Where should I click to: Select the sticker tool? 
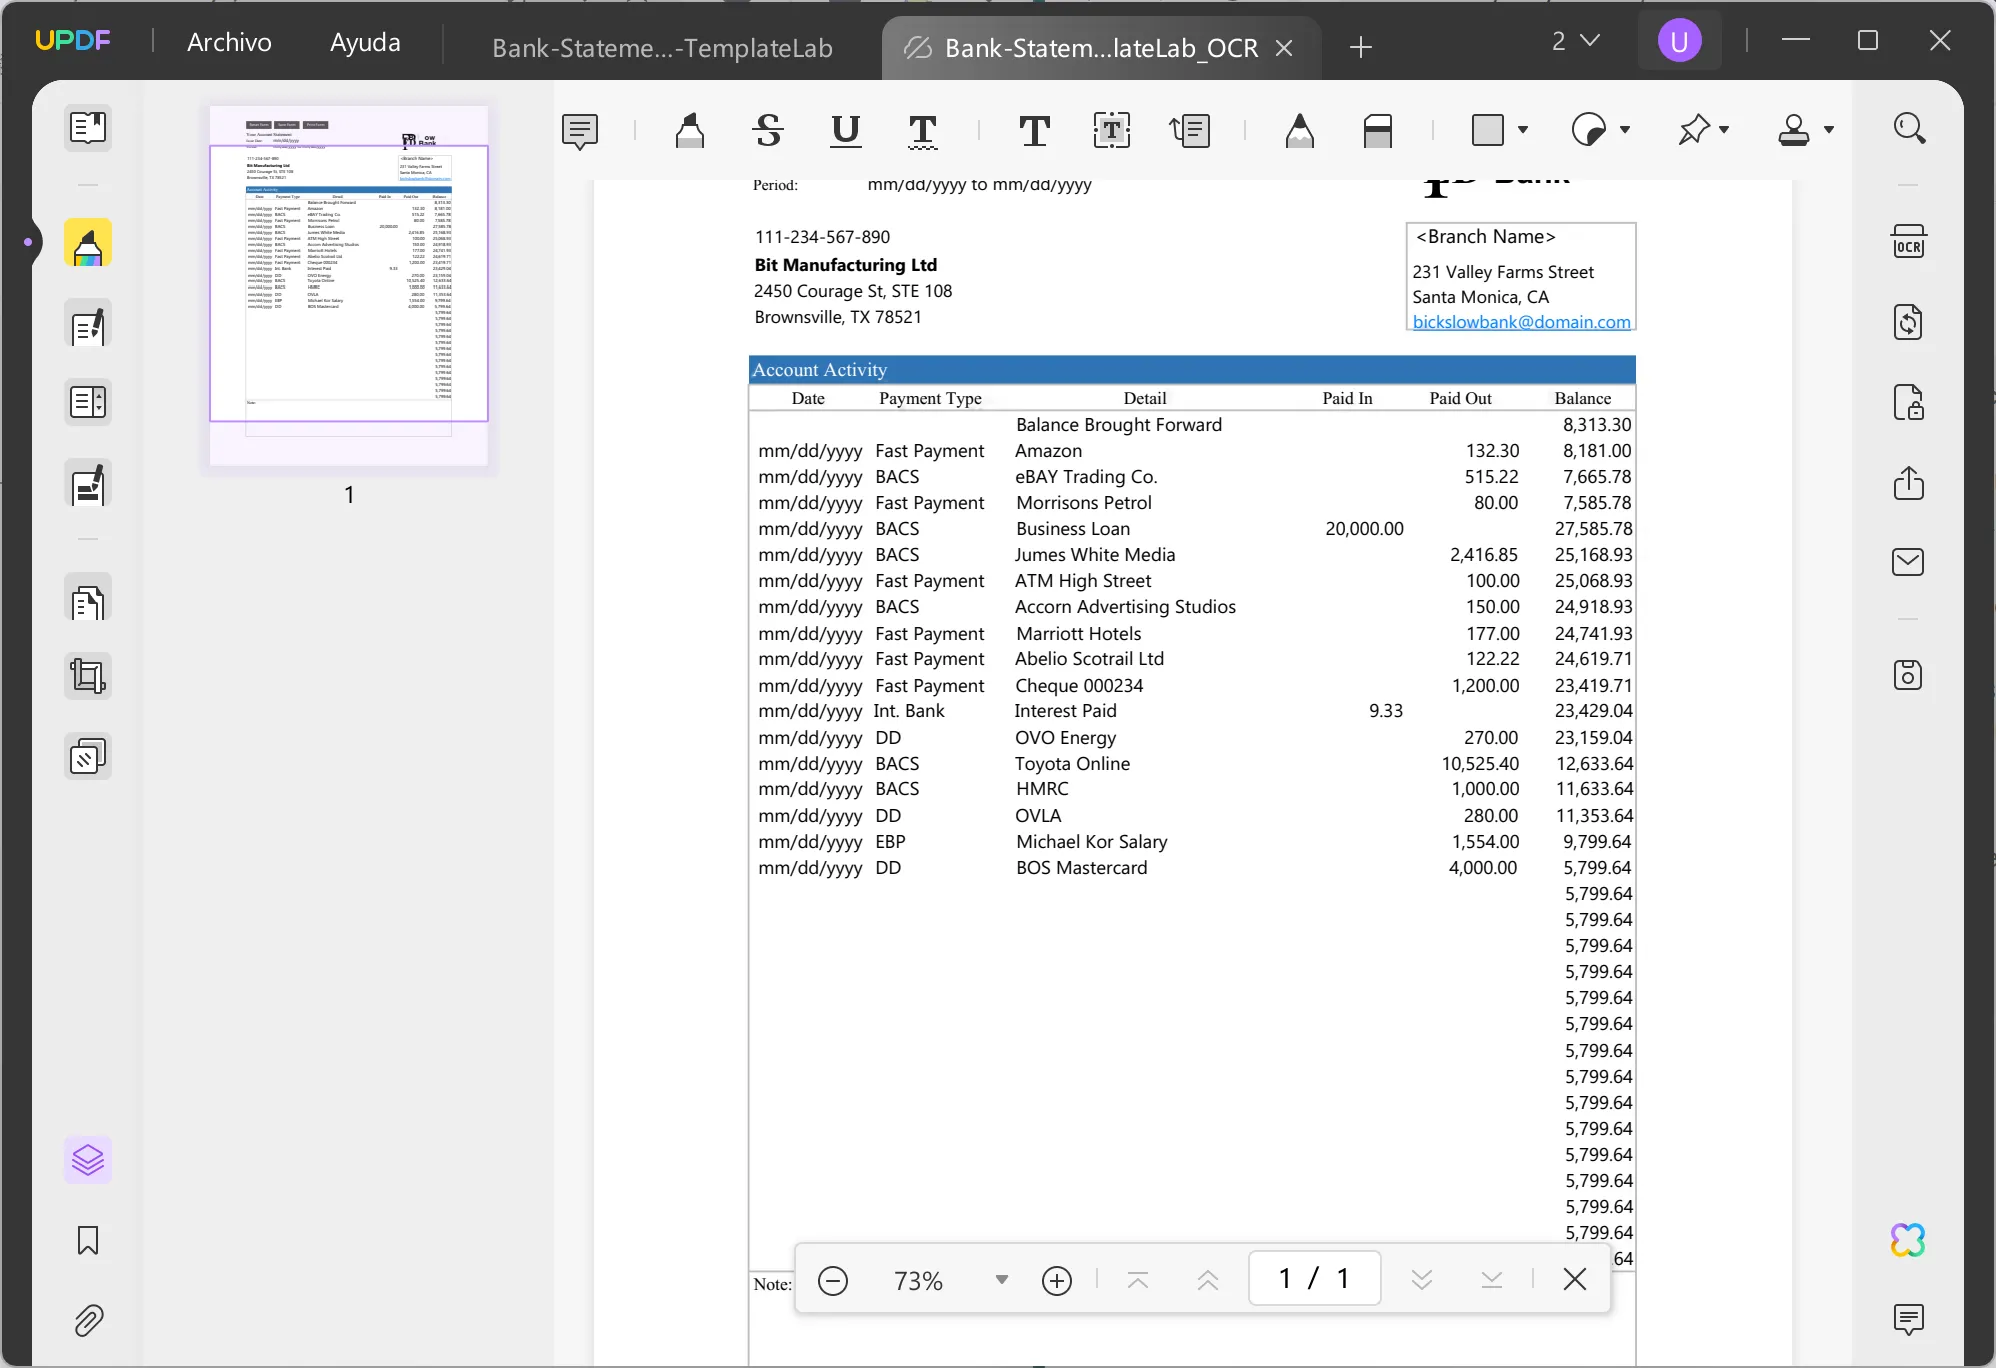(1589, 130)
